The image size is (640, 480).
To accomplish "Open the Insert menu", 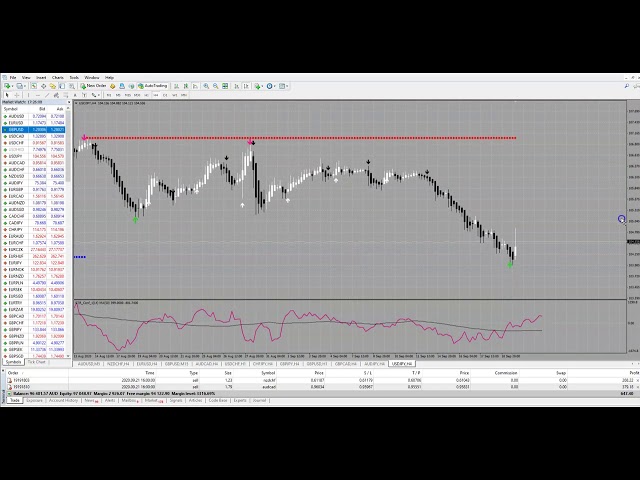I will (41, 77).
